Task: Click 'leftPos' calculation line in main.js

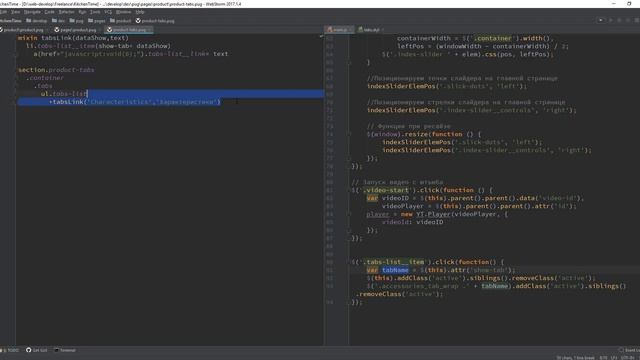Action: point(483,46)
